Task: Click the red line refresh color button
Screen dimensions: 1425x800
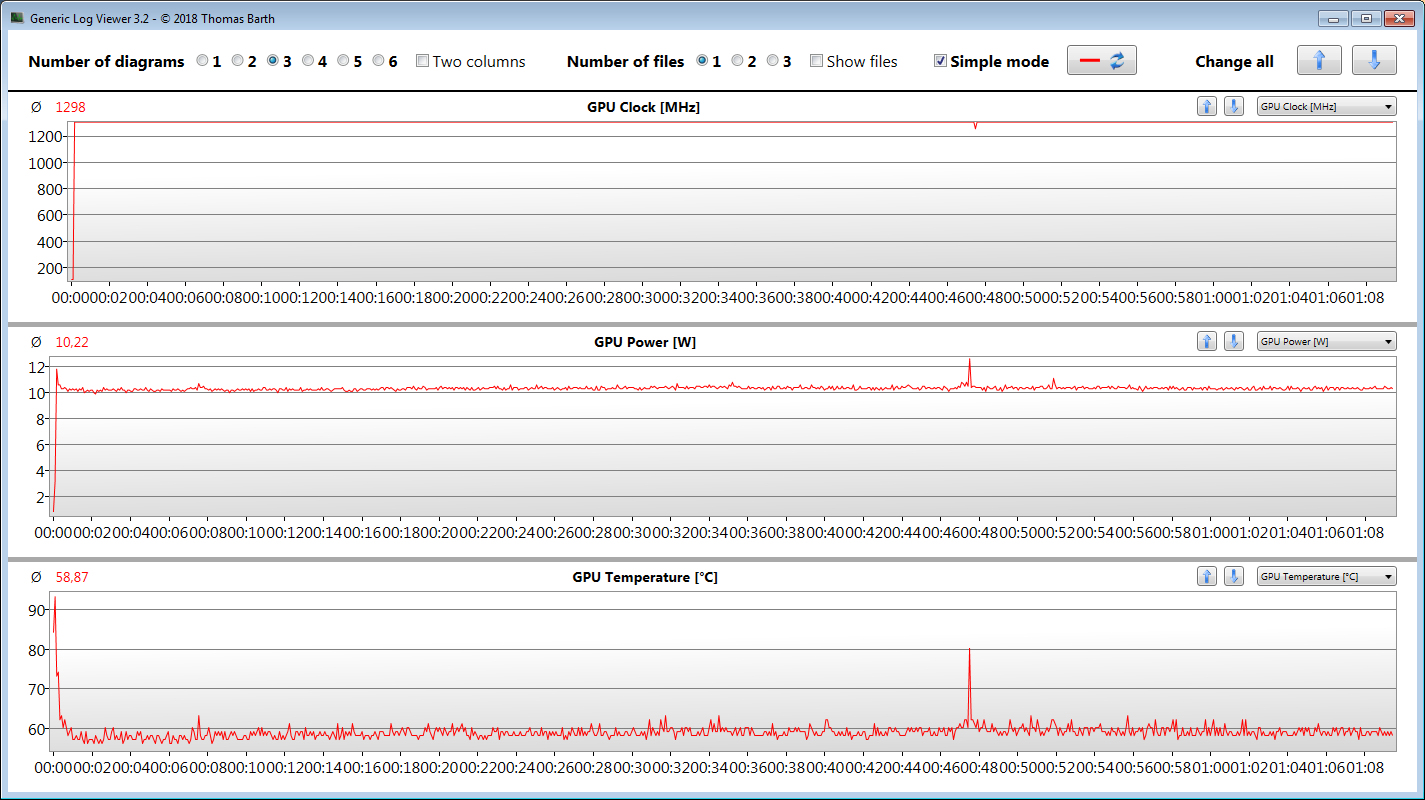Action: pyautogui.click(x=1101, y=61)
